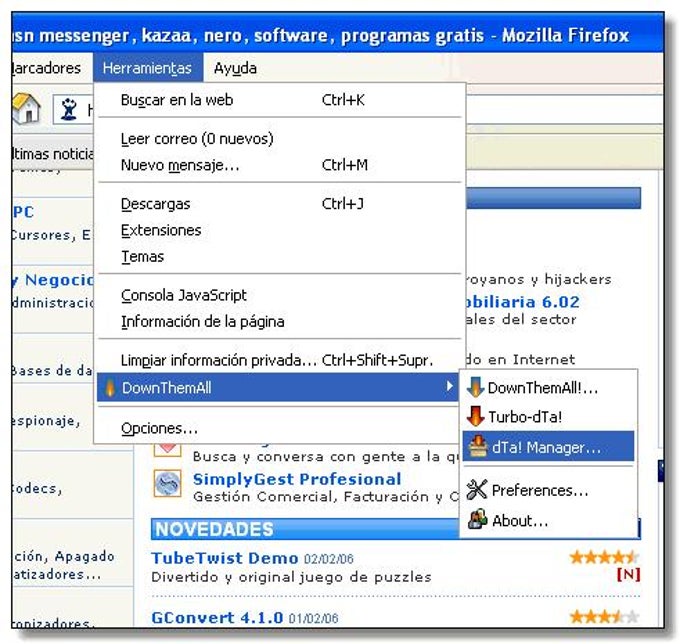
Task: Click the red [N] marker beside TubeTwist
Action: point(628,575)
